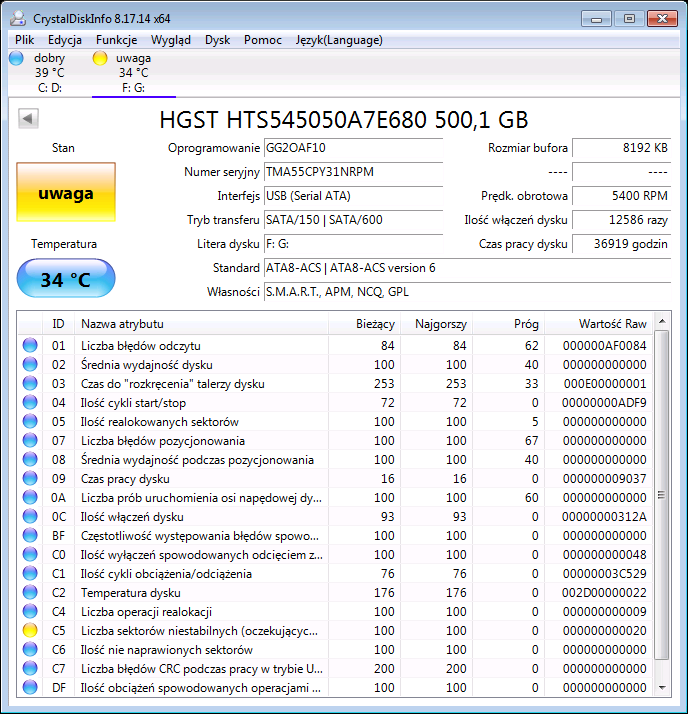Click status orb for attribute C1
The image size is (688, 714).
pyautogui.click(x=30, y=573)
